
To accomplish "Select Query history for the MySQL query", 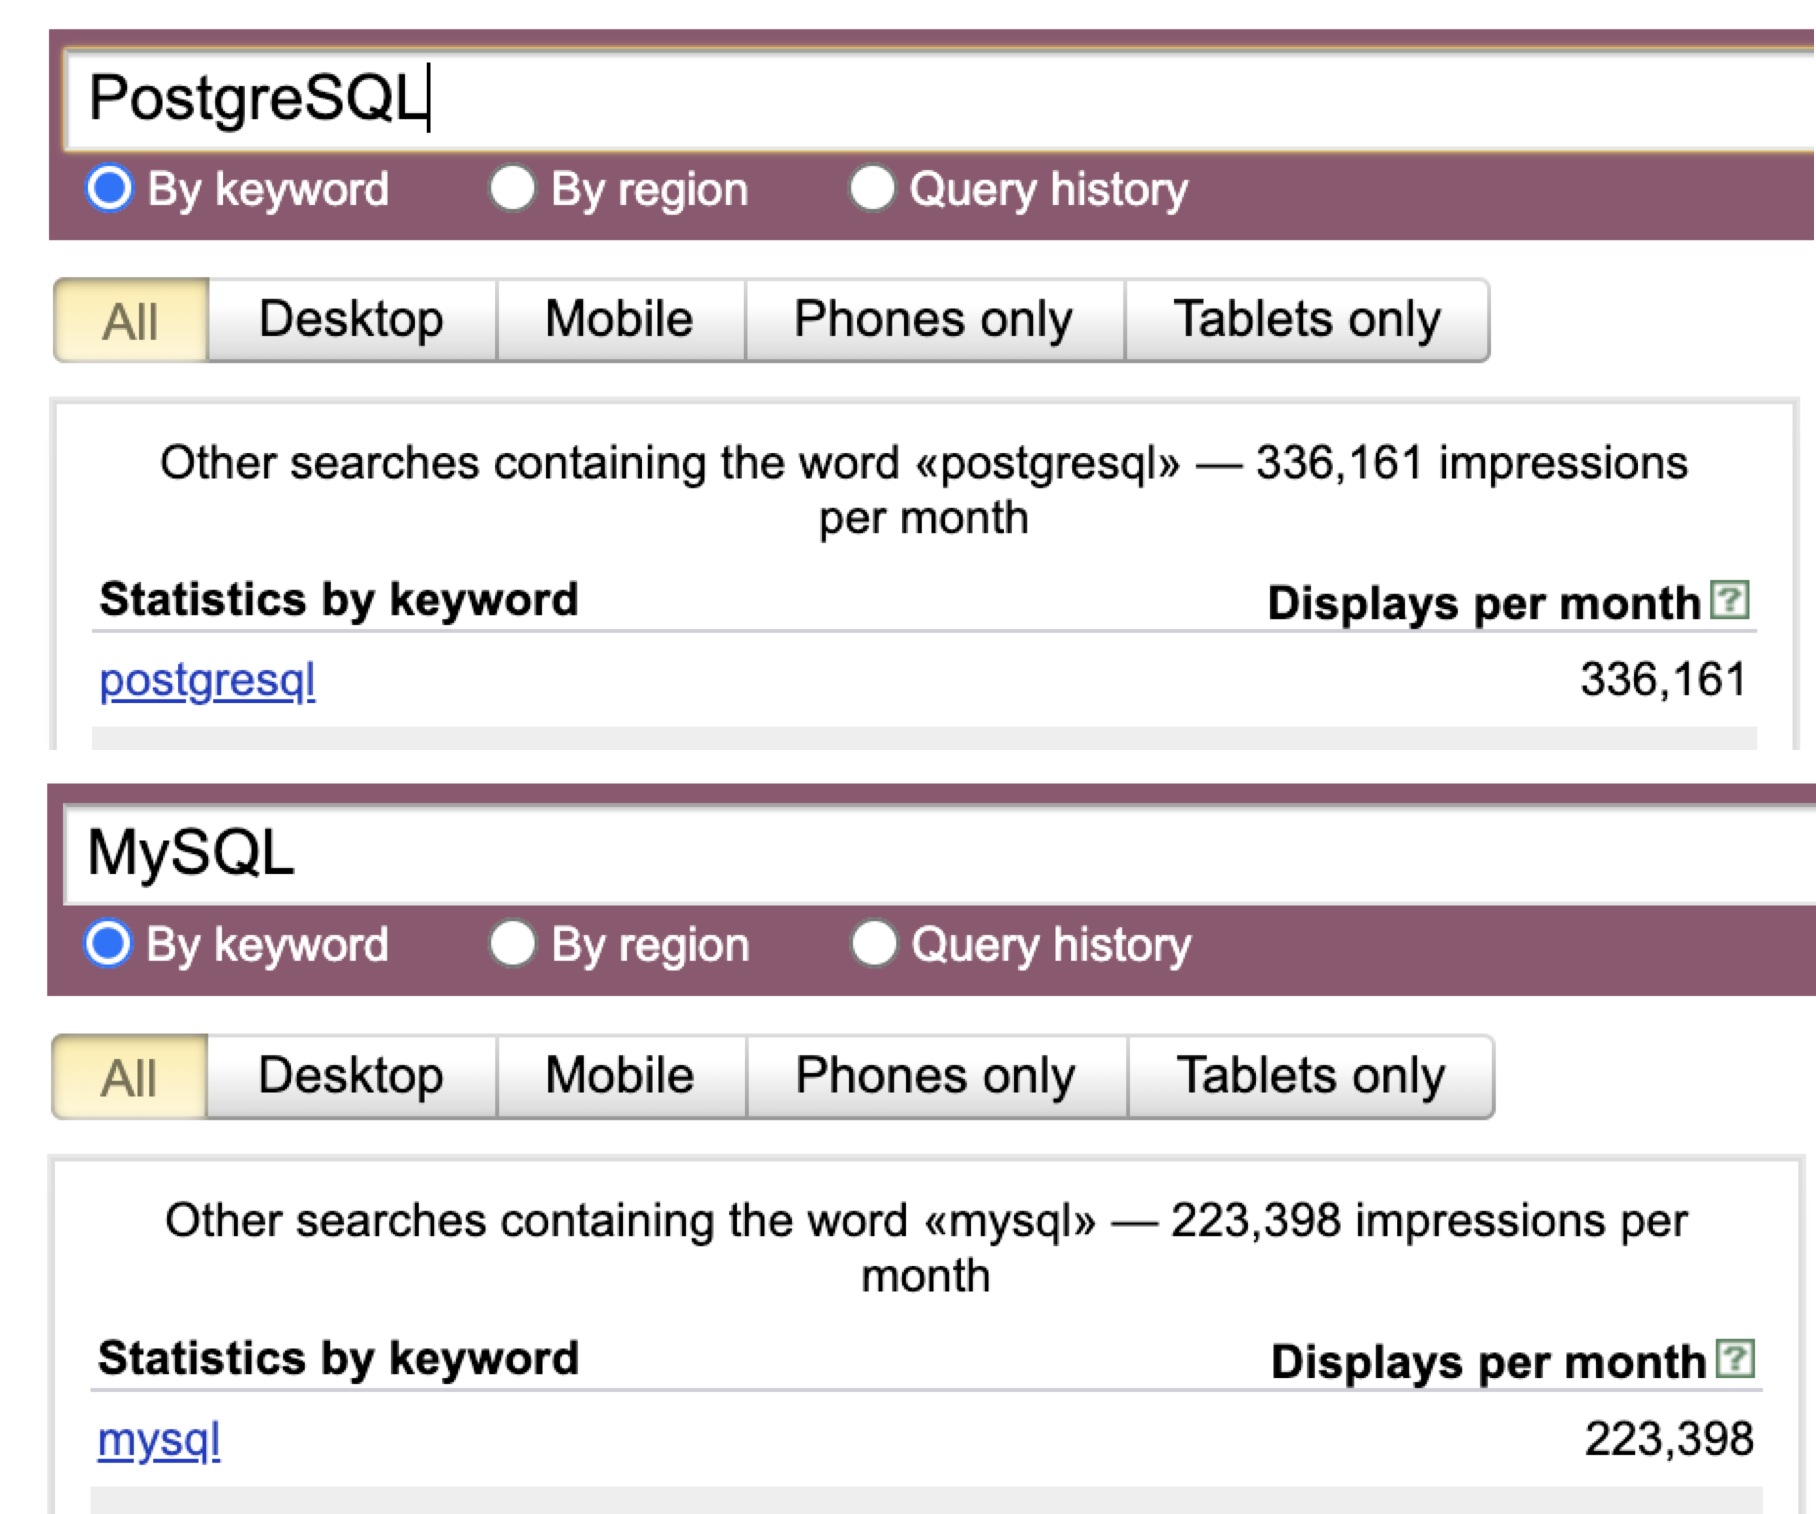I will click(x=875, y=942).
